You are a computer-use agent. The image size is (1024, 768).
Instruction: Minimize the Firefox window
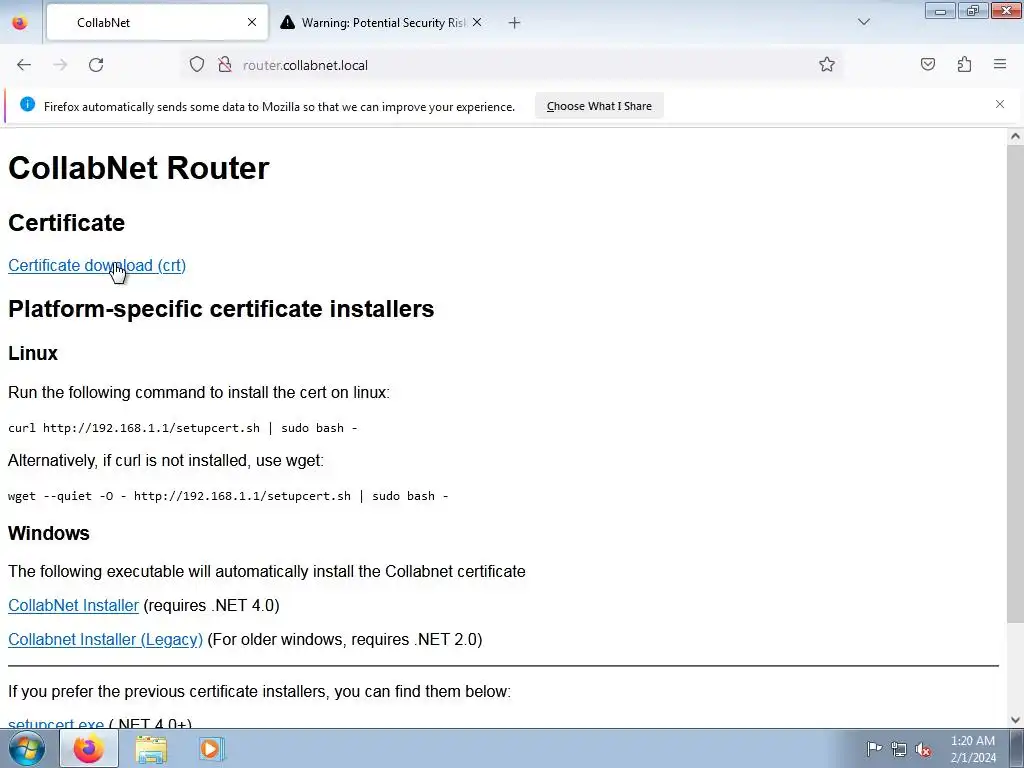(x=940, y=11)
